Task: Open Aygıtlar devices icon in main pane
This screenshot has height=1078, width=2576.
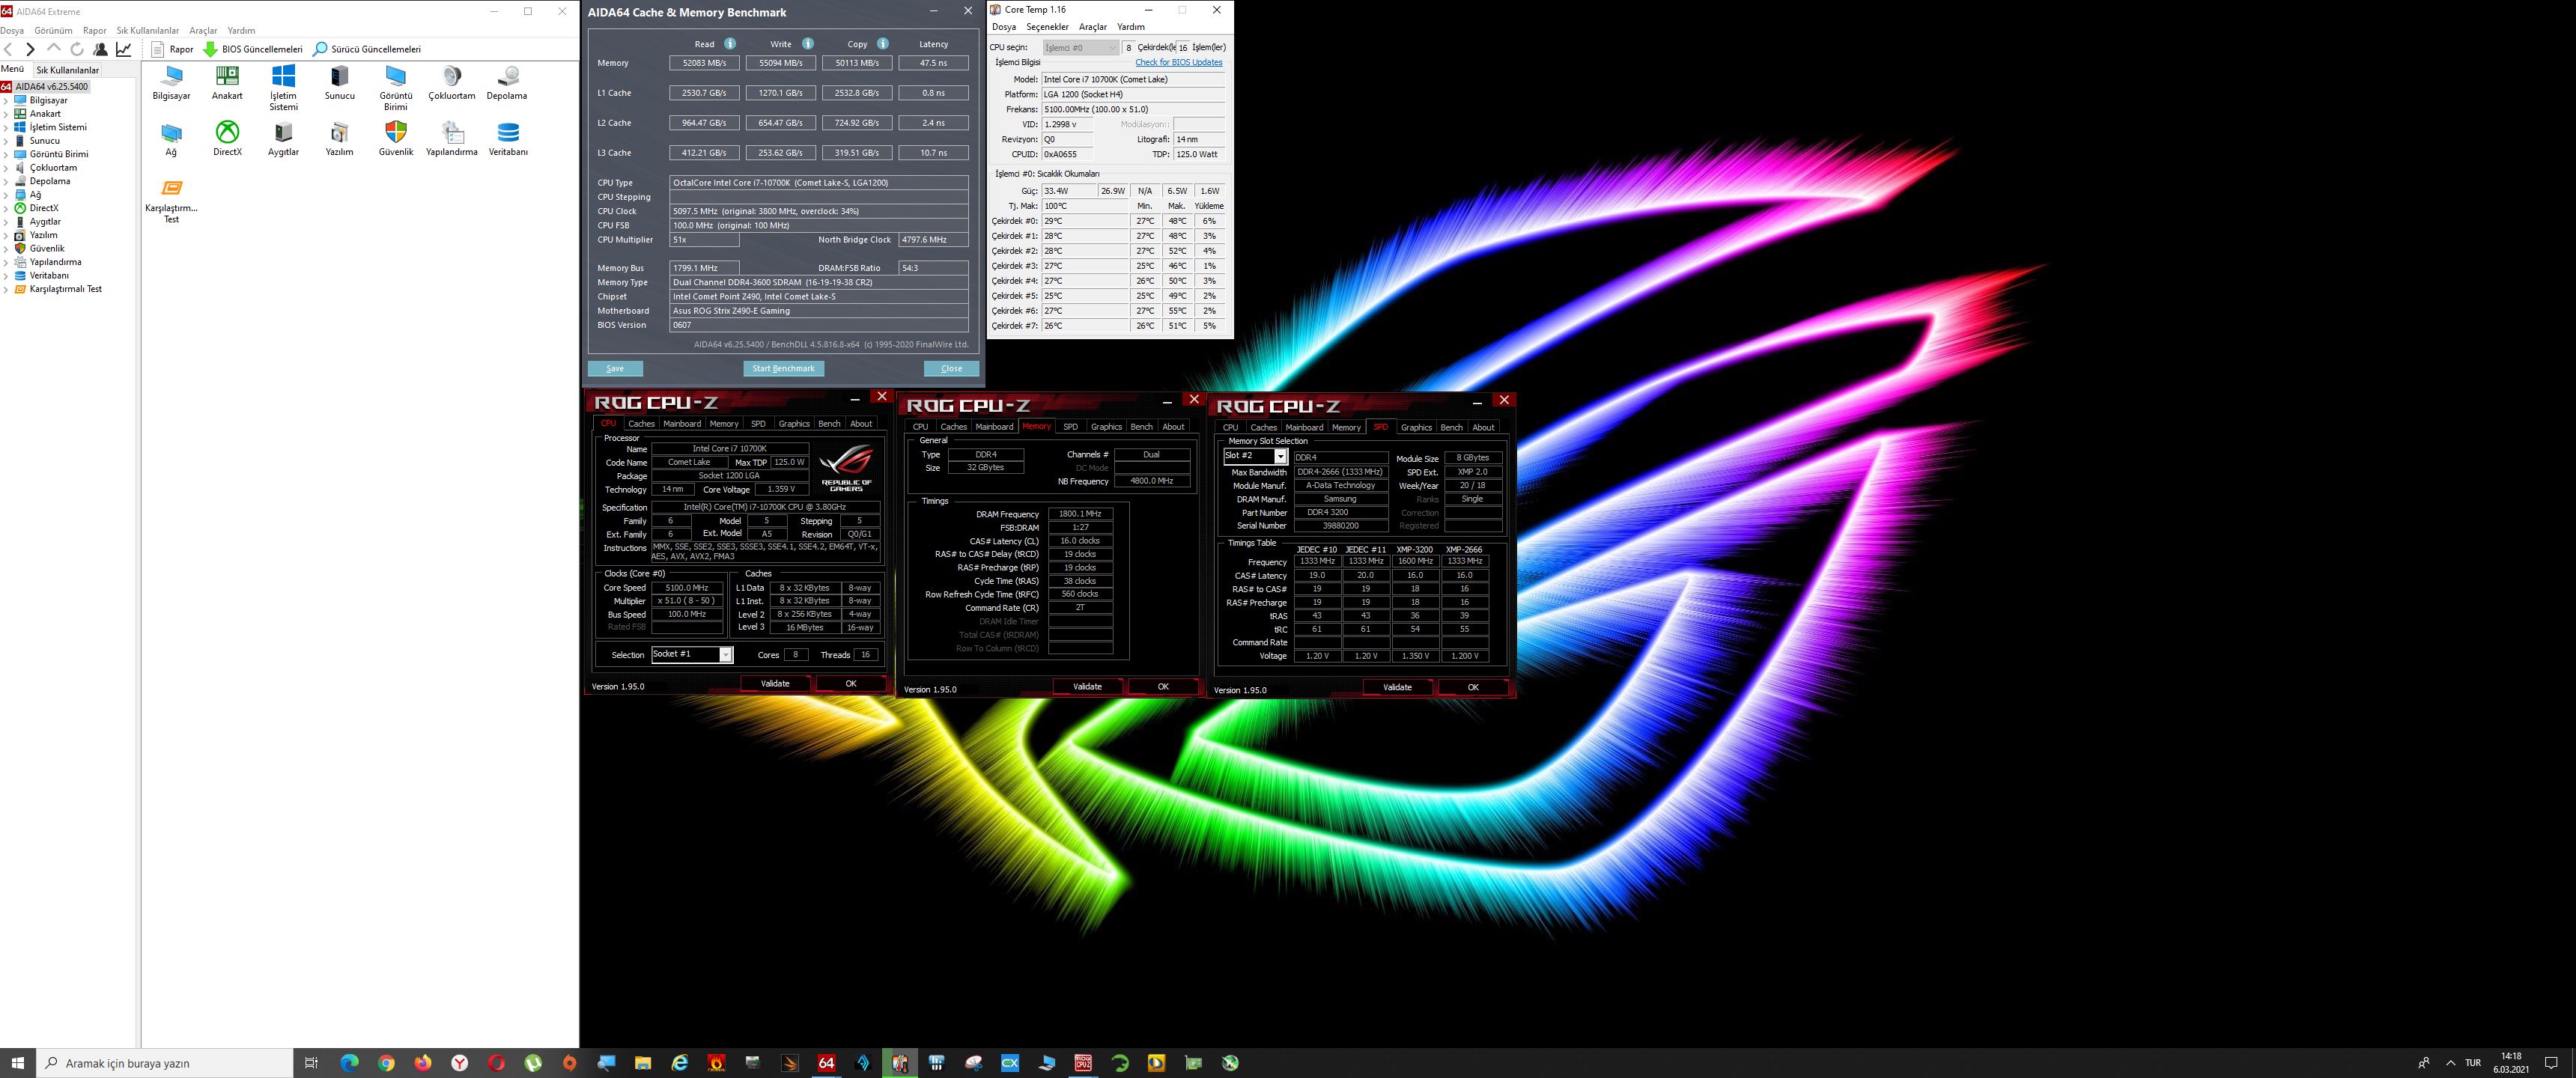Action: [x=283, y=139]
